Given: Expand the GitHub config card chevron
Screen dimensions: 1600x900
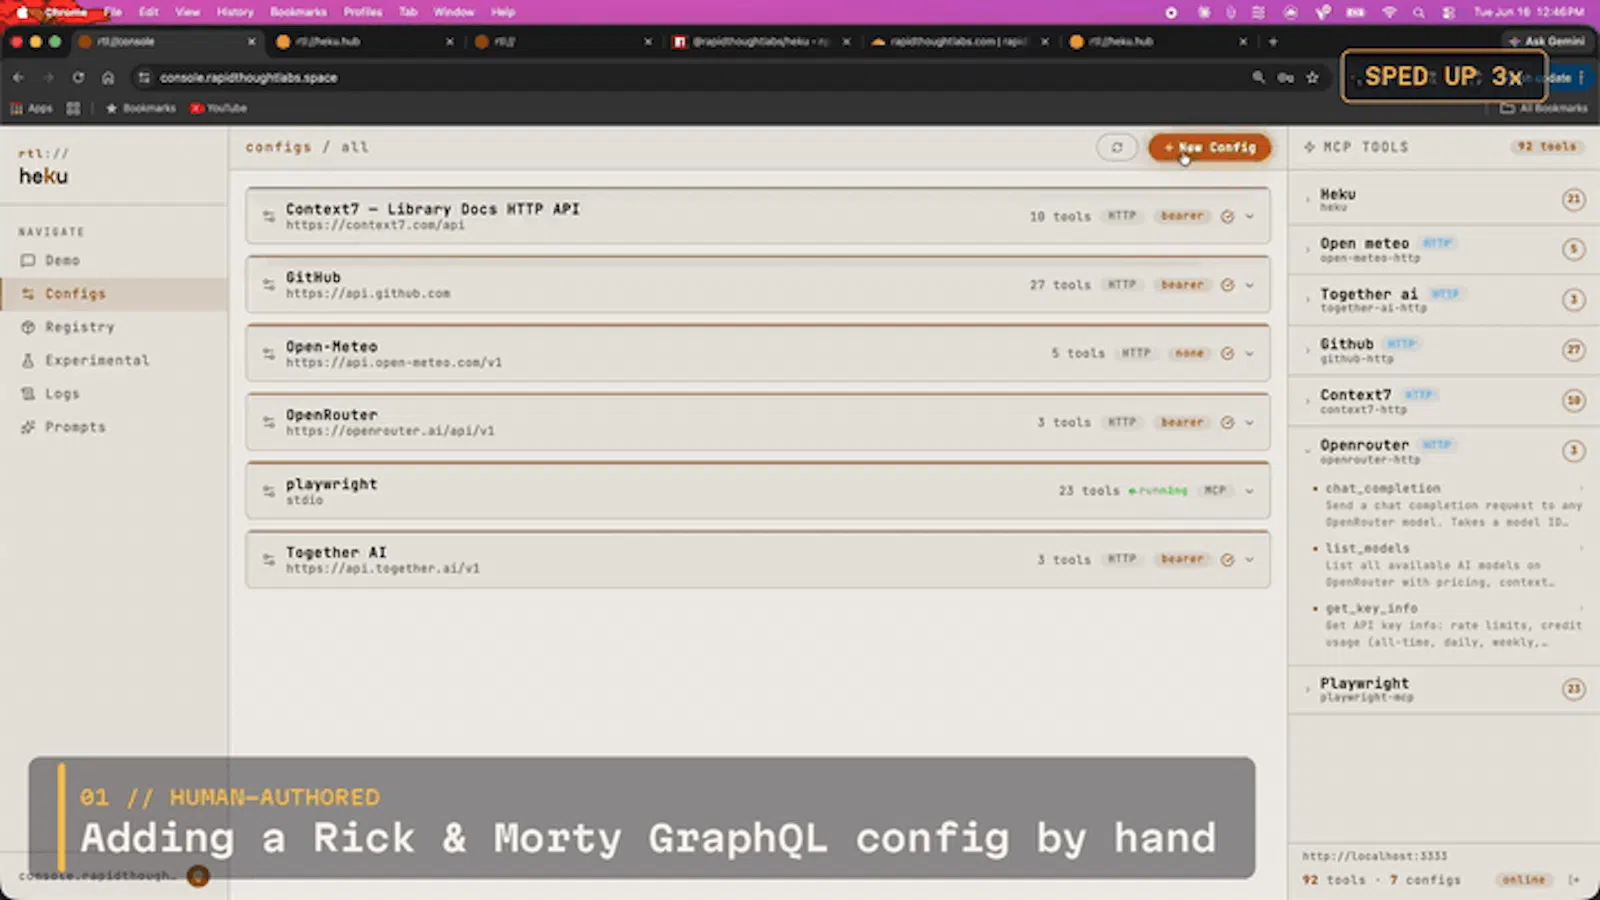Looking at the screenshot, I should coord(1250,285).
